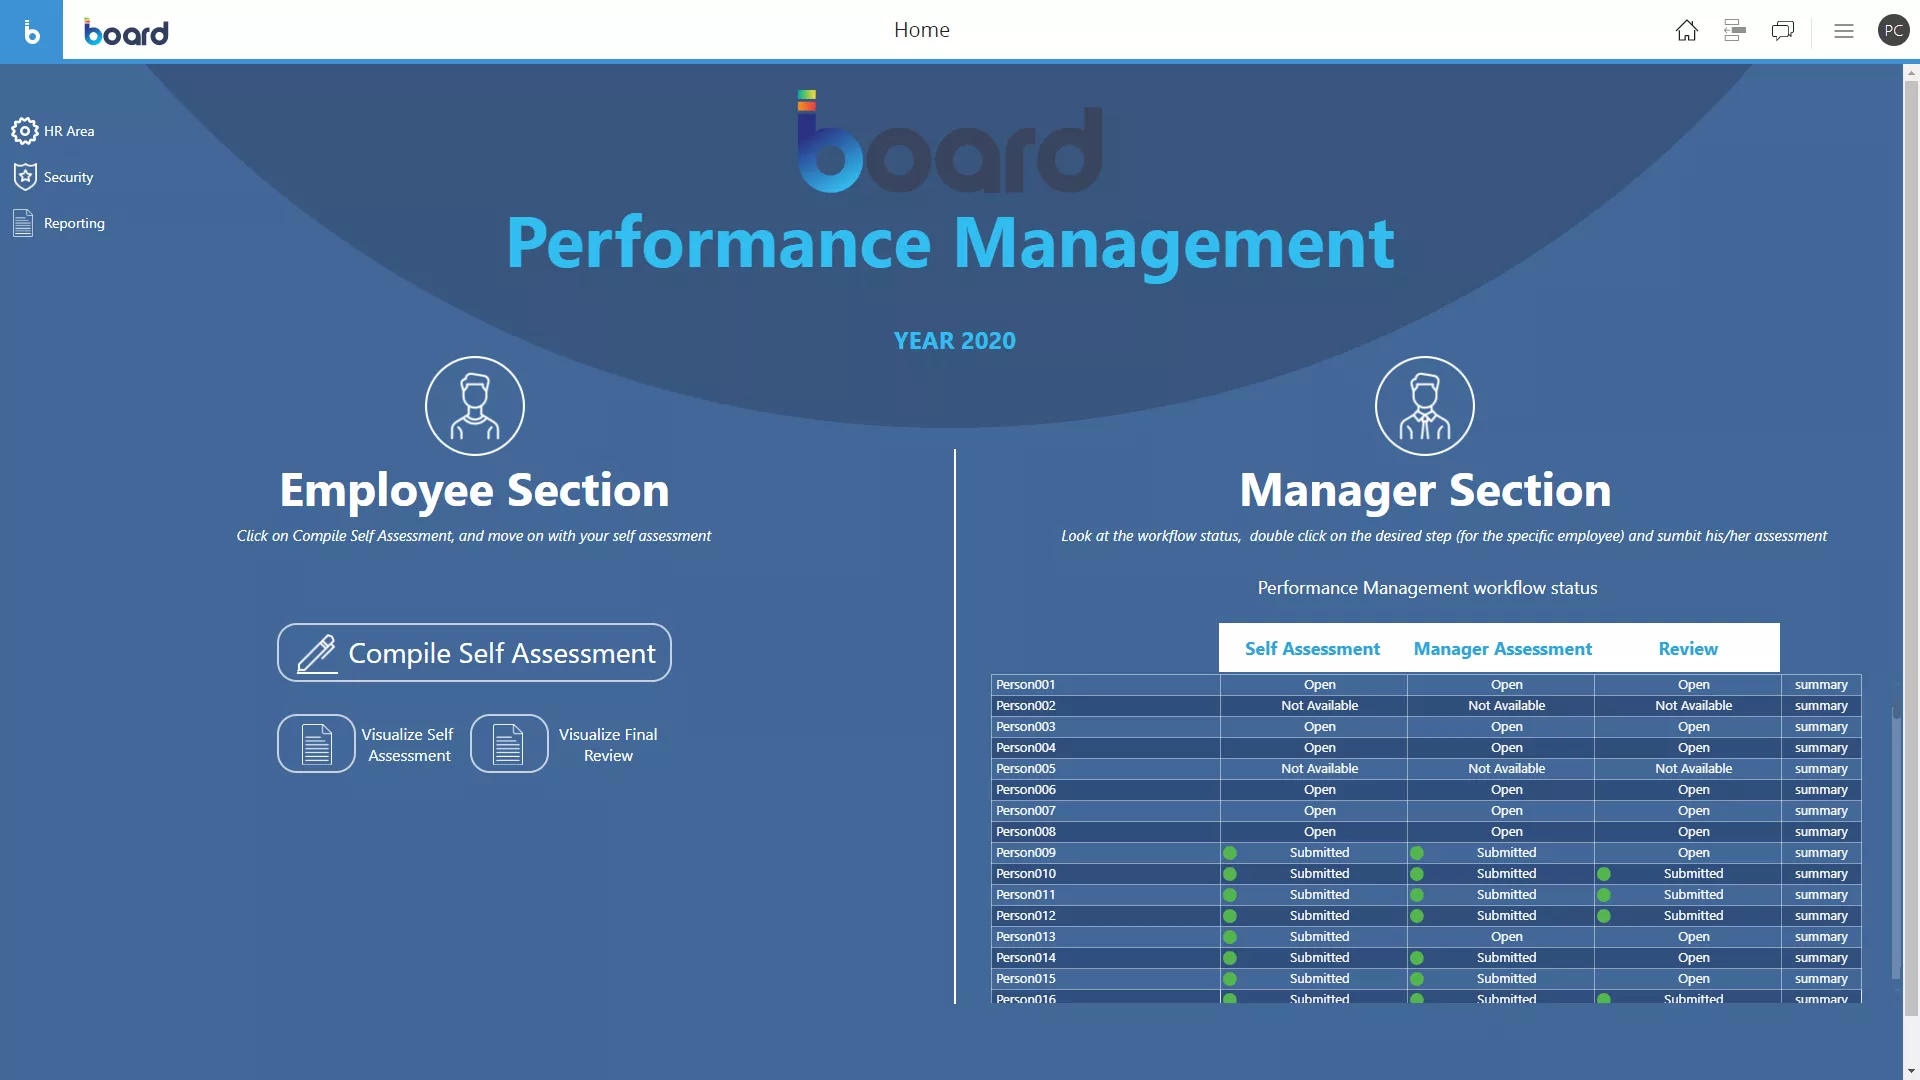Click summary link for Person001

1821,683
